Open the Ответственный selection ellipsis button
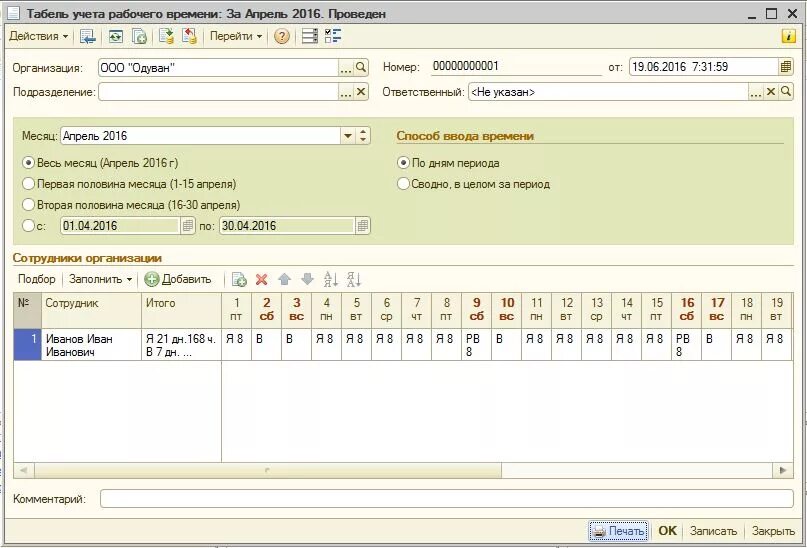807x548 pixels. pos(755,93)
